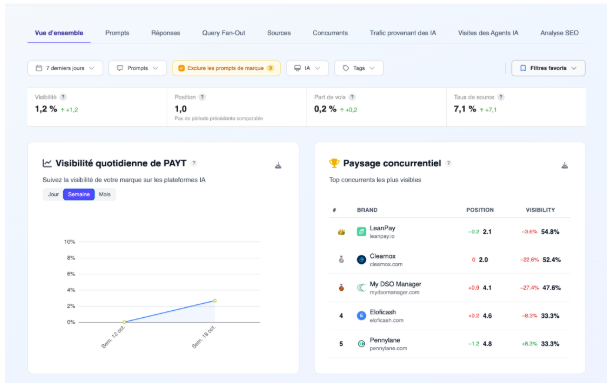
Task: Click help icon beside Paysage concurrentiel
Action: [449, 163]
